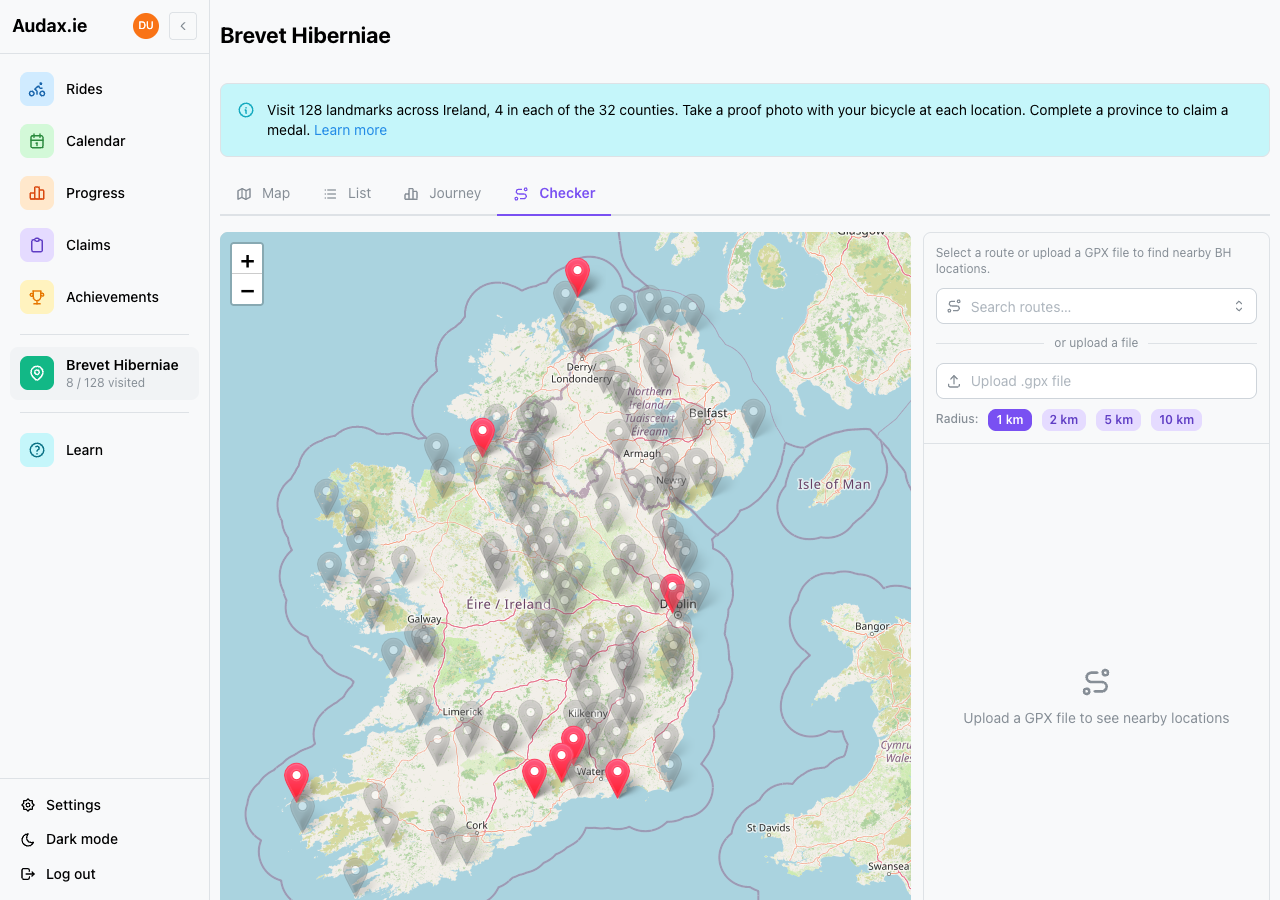1280x900 pixels.
Task: Set radius to 1 km
Action: (x=1010, y=420)
